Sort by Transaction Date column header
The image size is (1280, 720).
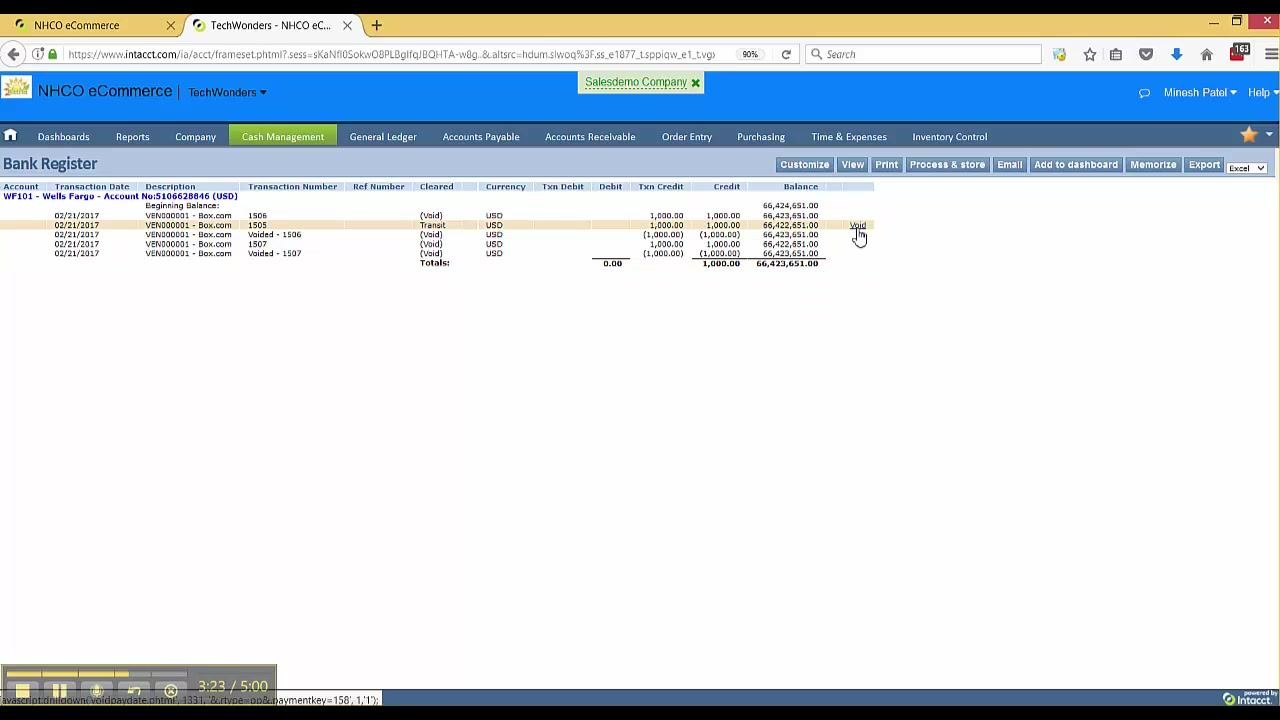pyautogui.click(x=92, y=187)
